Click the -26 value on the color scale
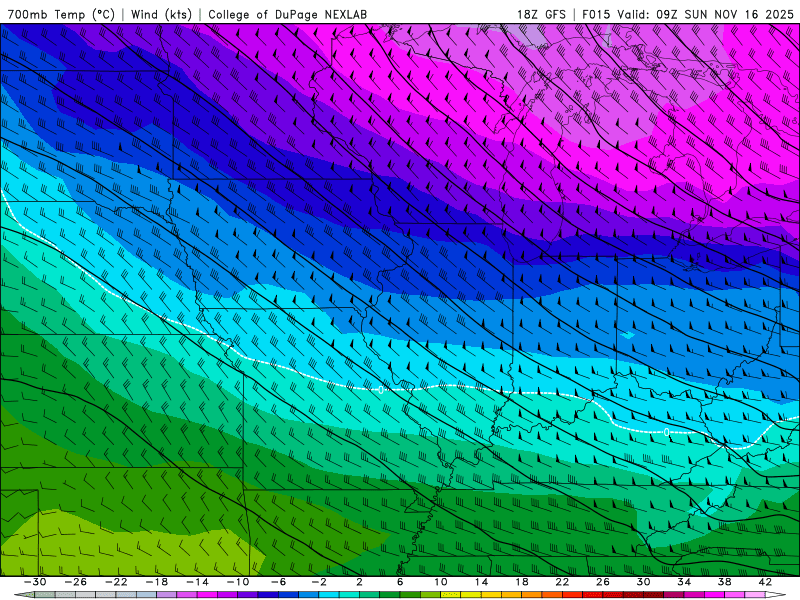Screen dimensions: 800x600 [x=76, y=582]
